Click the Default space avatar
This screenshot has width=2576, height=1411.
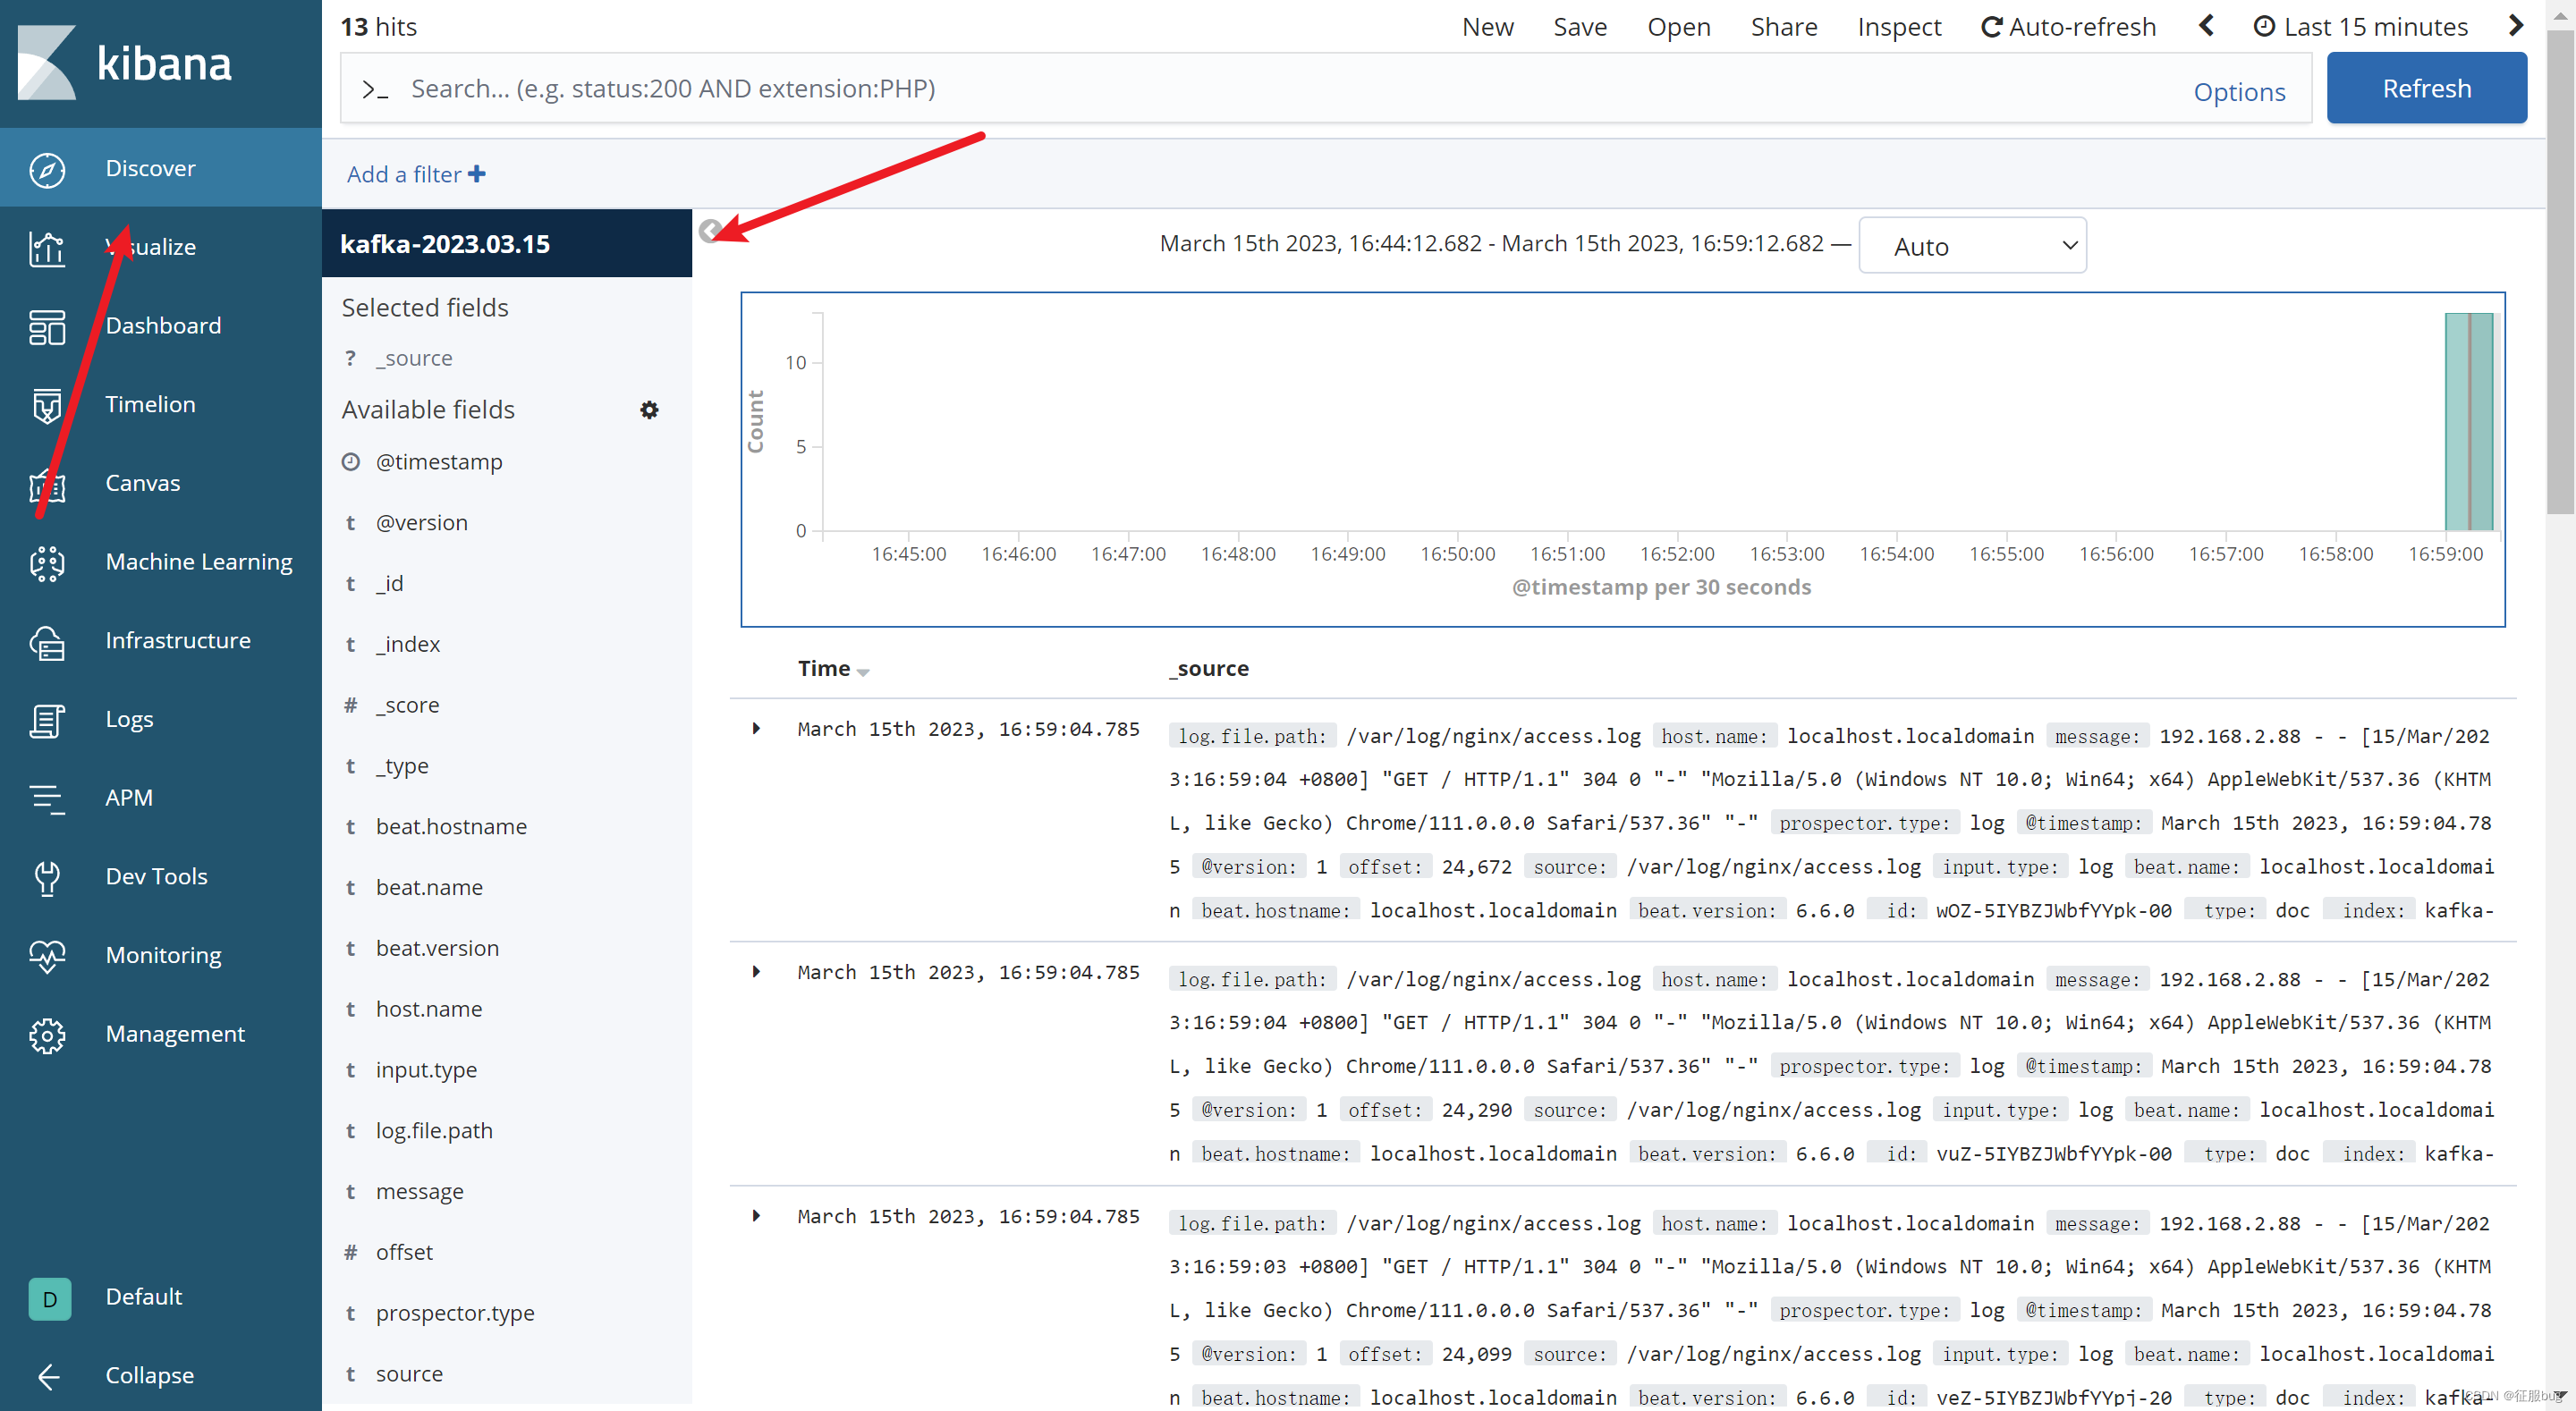(49, 1298)
